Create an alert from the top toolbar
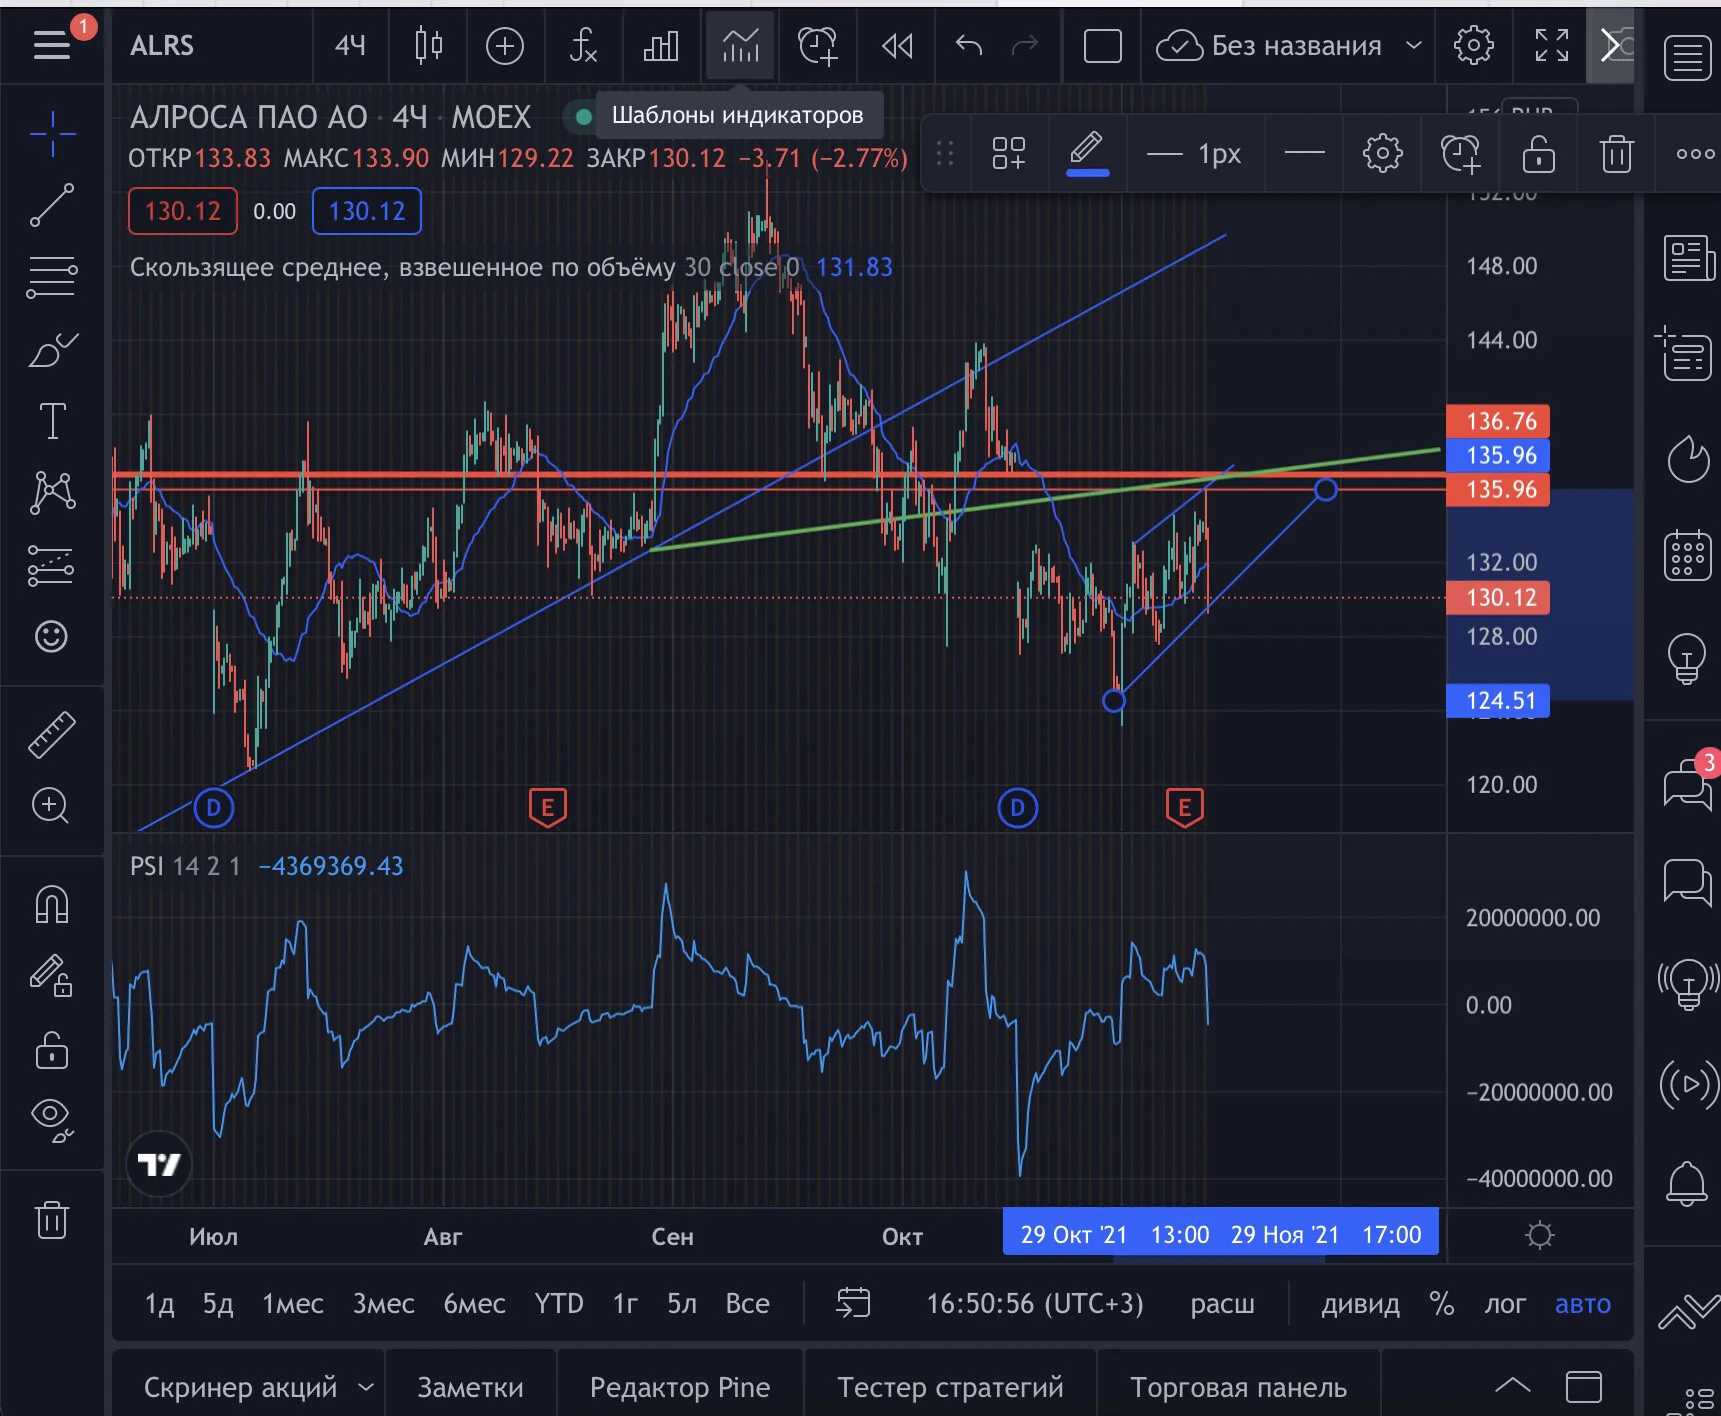The width and height of the screenshot is (1721, 1416). click(x=818, y=46)
